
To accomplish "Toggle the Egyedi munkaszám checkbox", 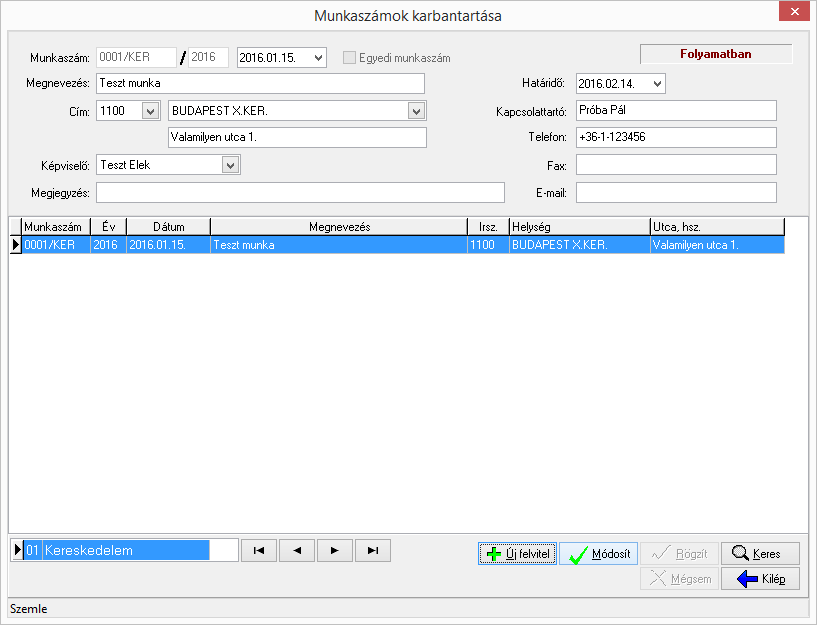I will click(349, 58).
